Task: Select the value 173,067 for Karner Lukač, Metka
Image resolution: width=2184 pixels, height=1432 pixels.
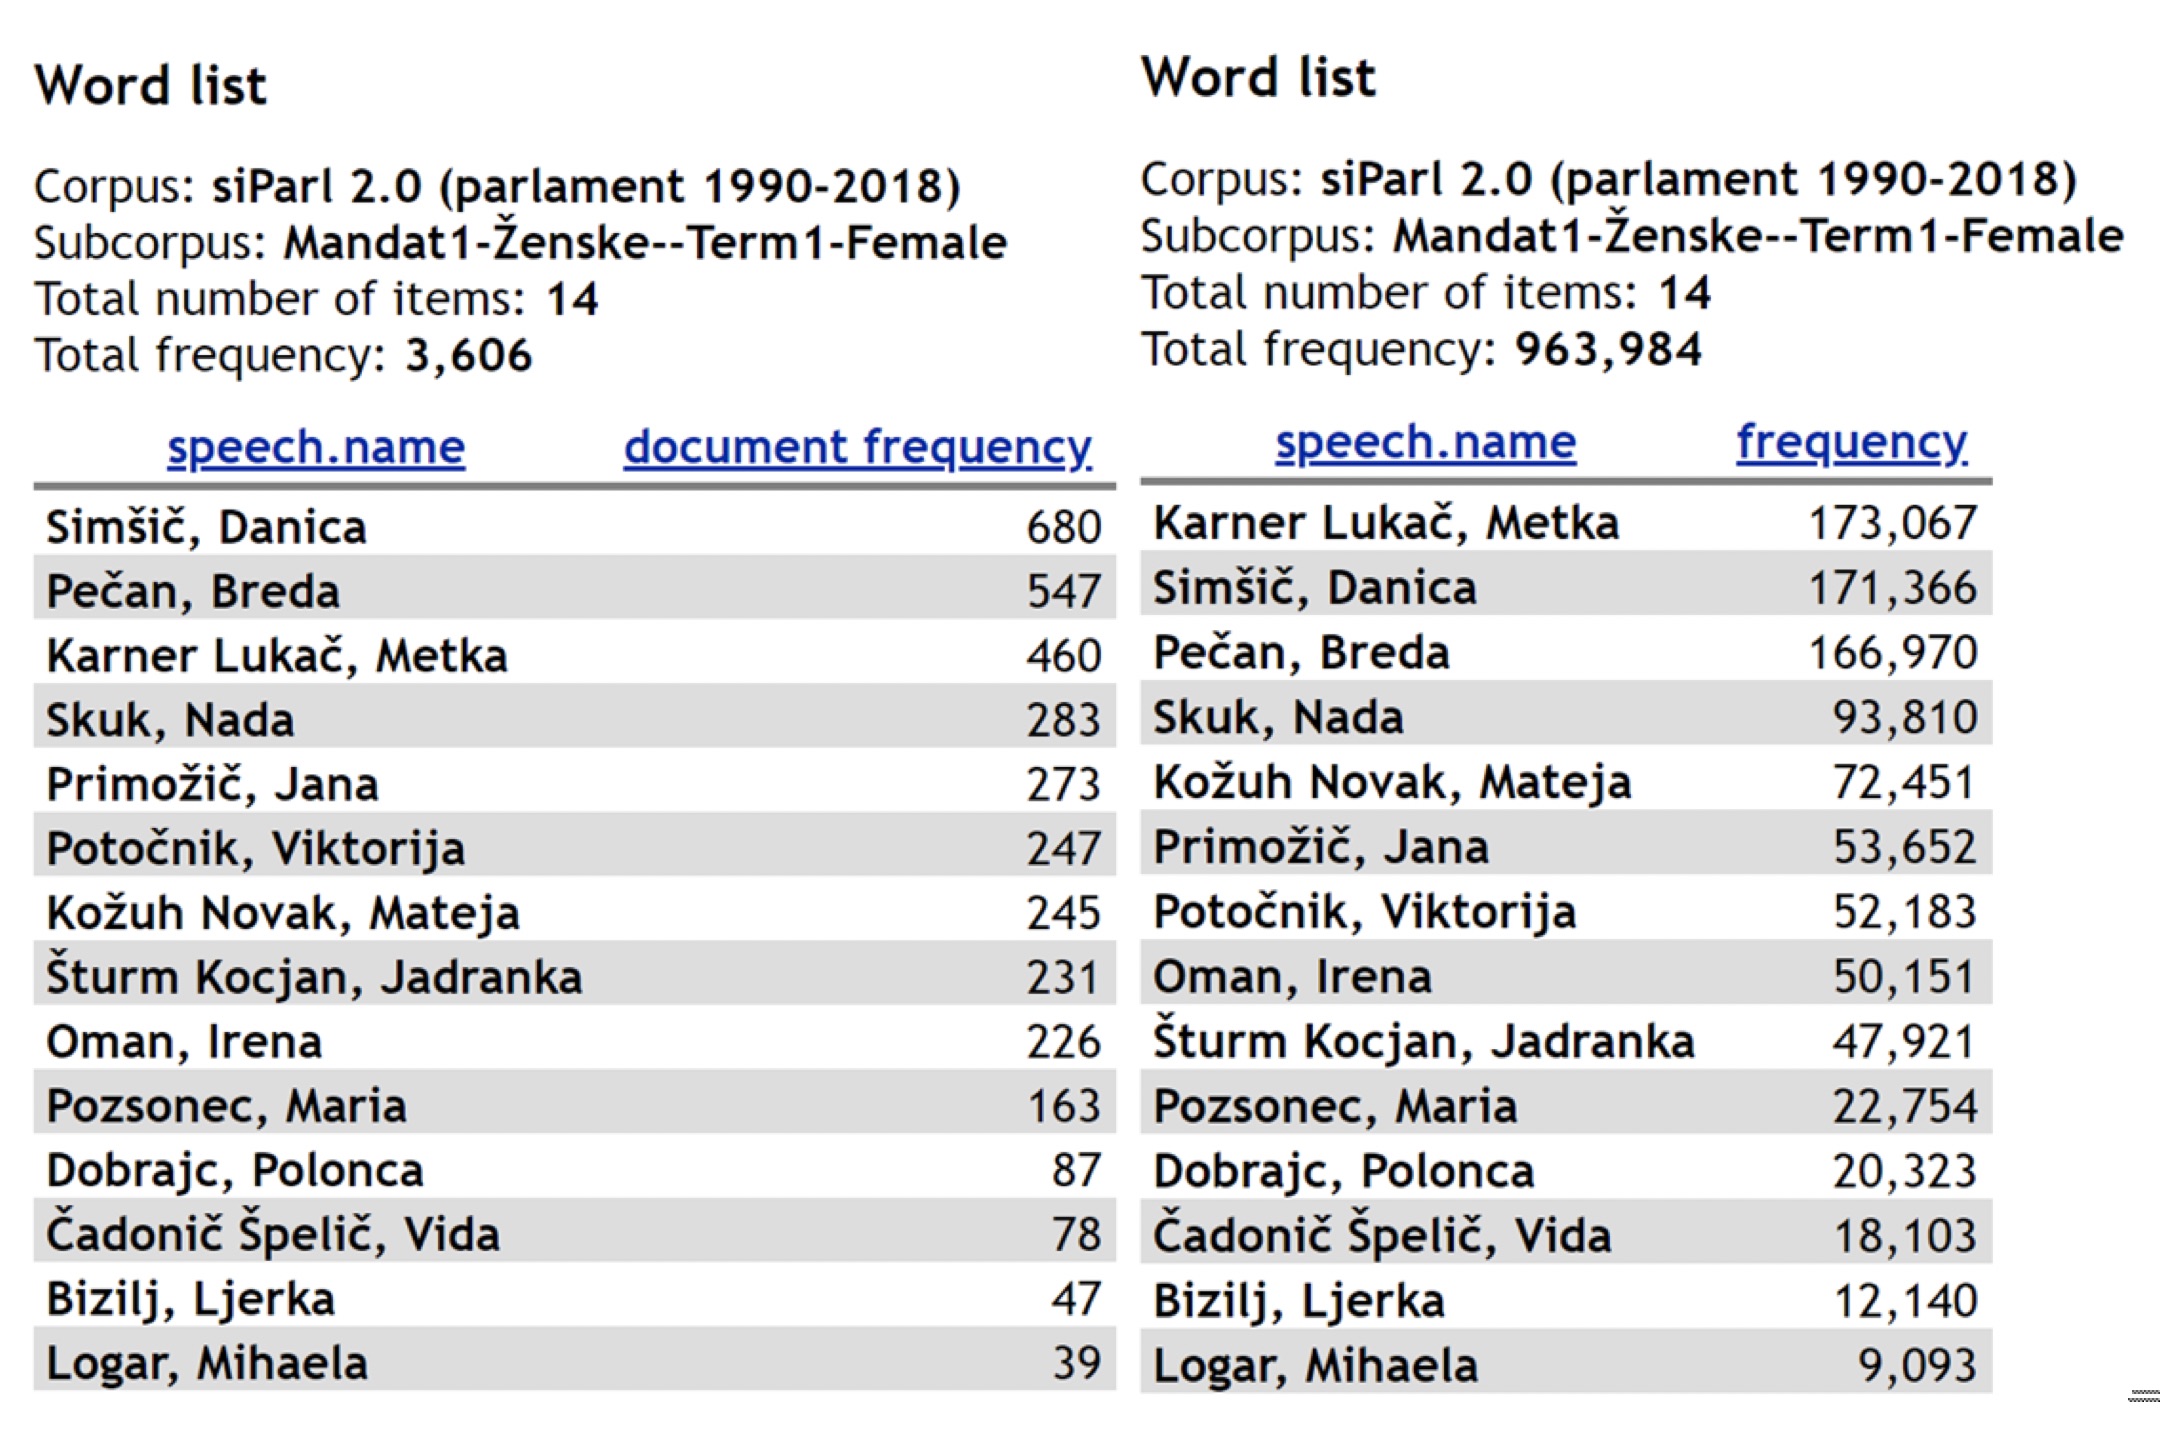Action: point(1892,523)
